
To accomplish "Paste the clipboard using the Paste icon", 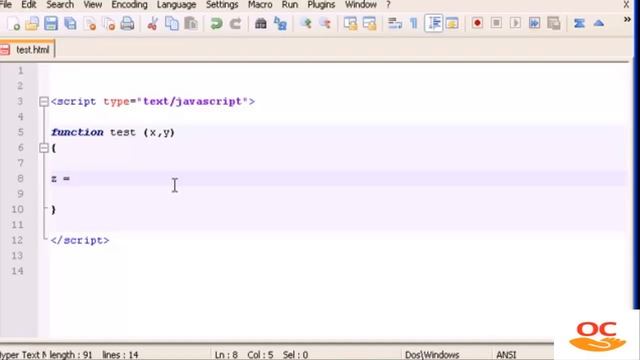I will coord(191,24).
